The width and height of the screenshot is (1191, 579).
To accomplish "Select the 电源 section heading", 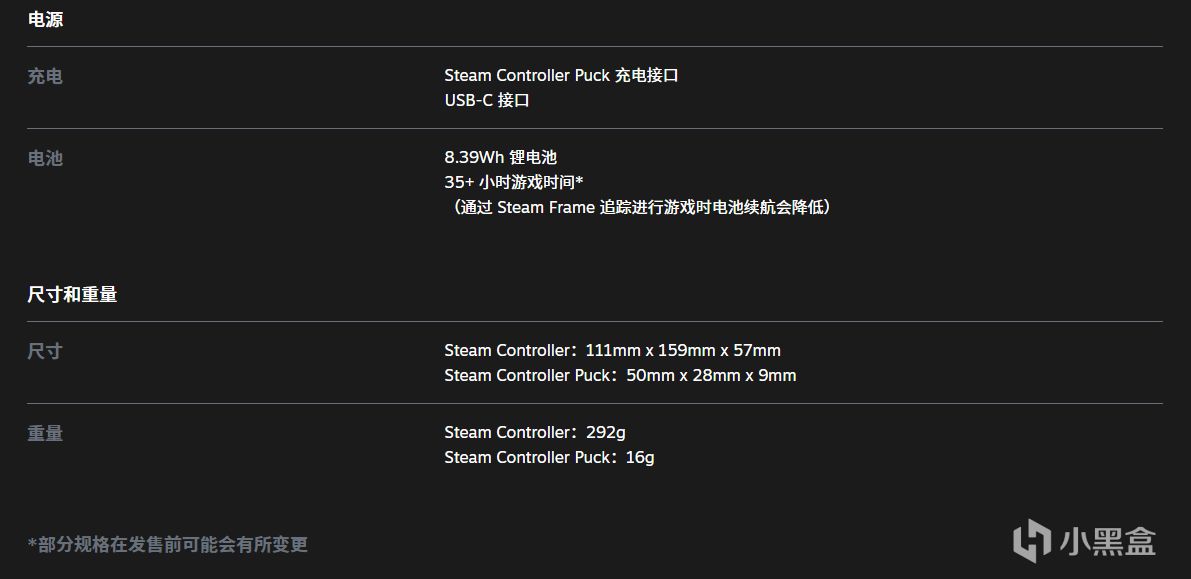I will 45,19.
